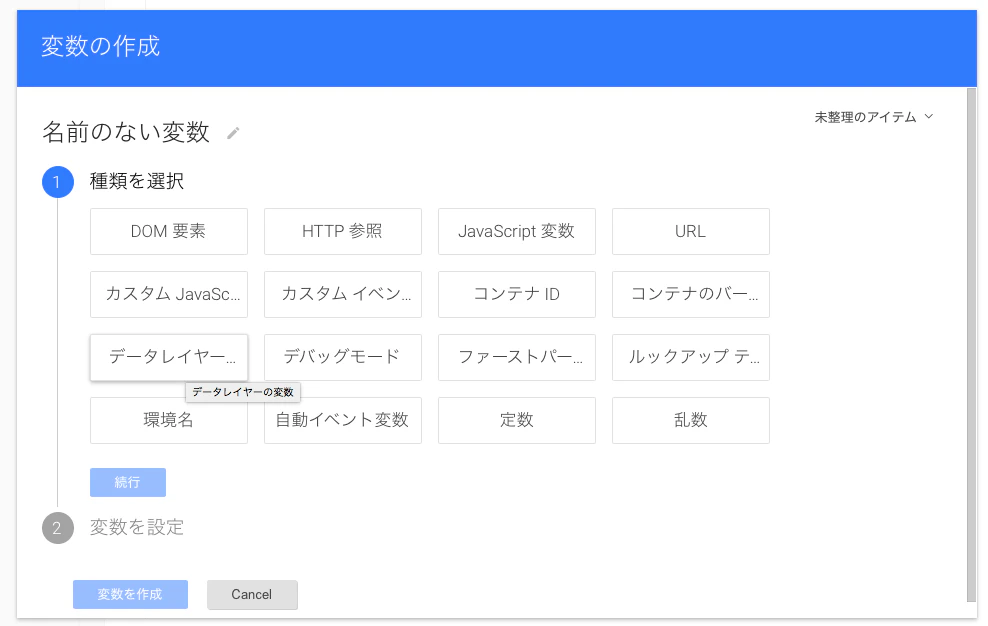The height and width of the screenshot is (626, 988).
Task: Choose the JavaScript 変数 type
Action: (517, 231)
